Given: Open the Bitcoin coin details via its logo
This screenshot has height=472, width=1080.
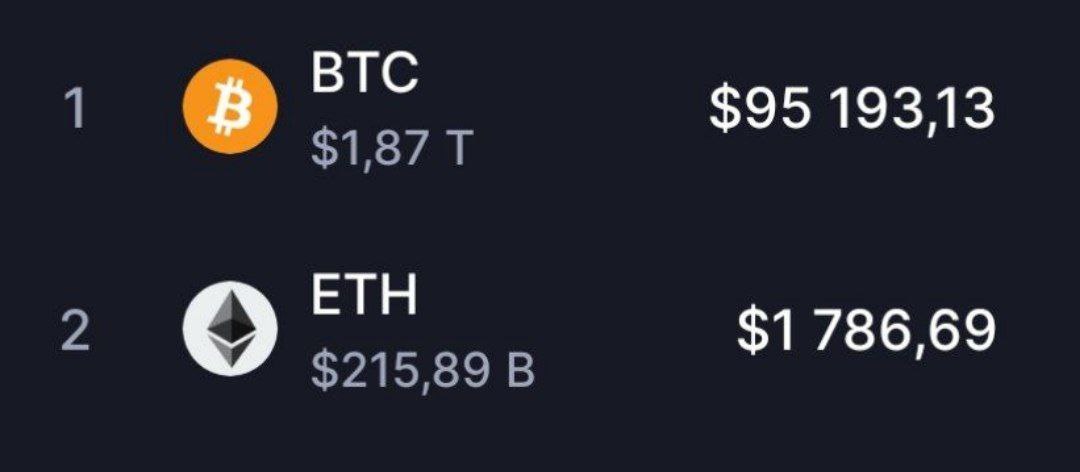Looking at the screenshot, I should (230, 106).
